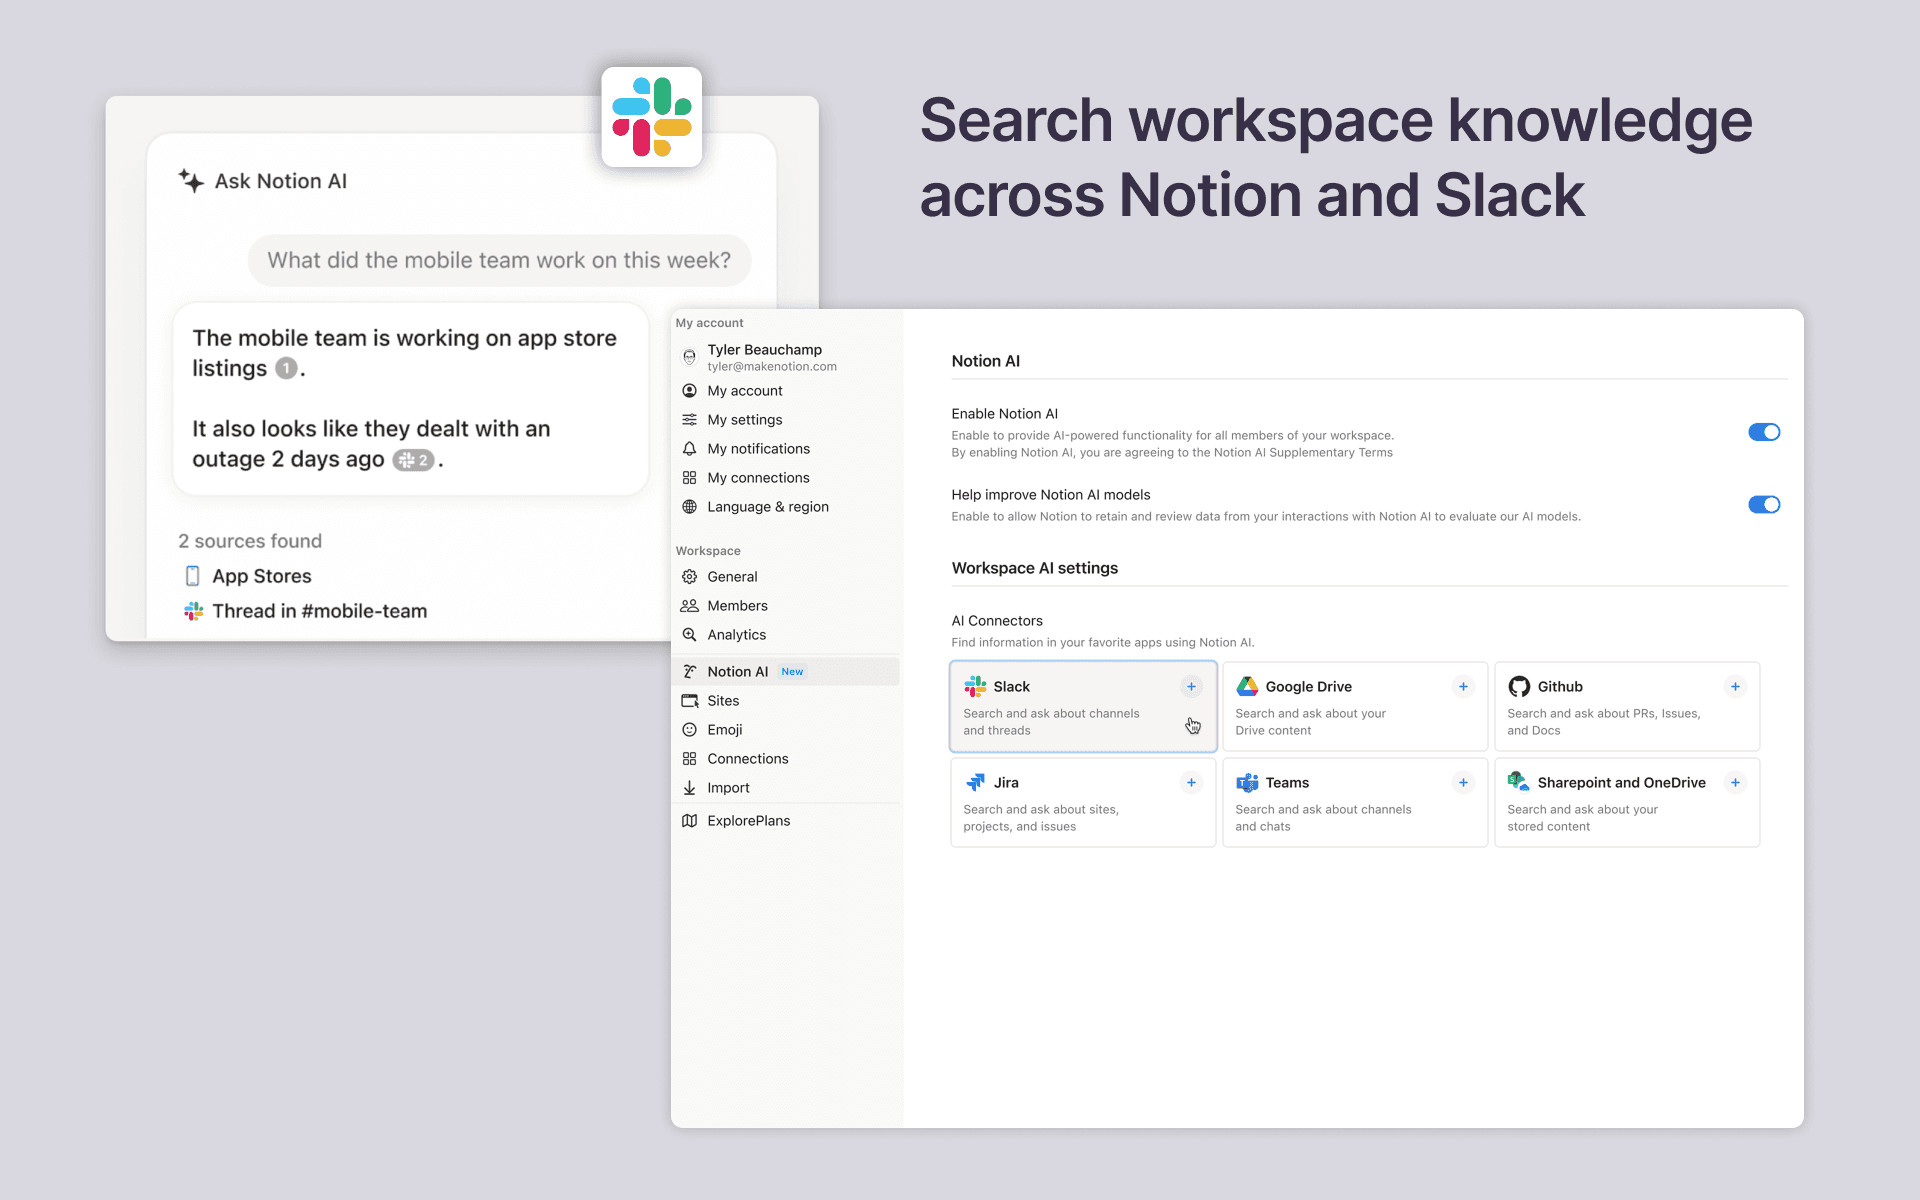The height and width of the screenshot is (1200, 1920).
Task: Add Sharepoint and OneDrive connector
Action: point(1735,782)
